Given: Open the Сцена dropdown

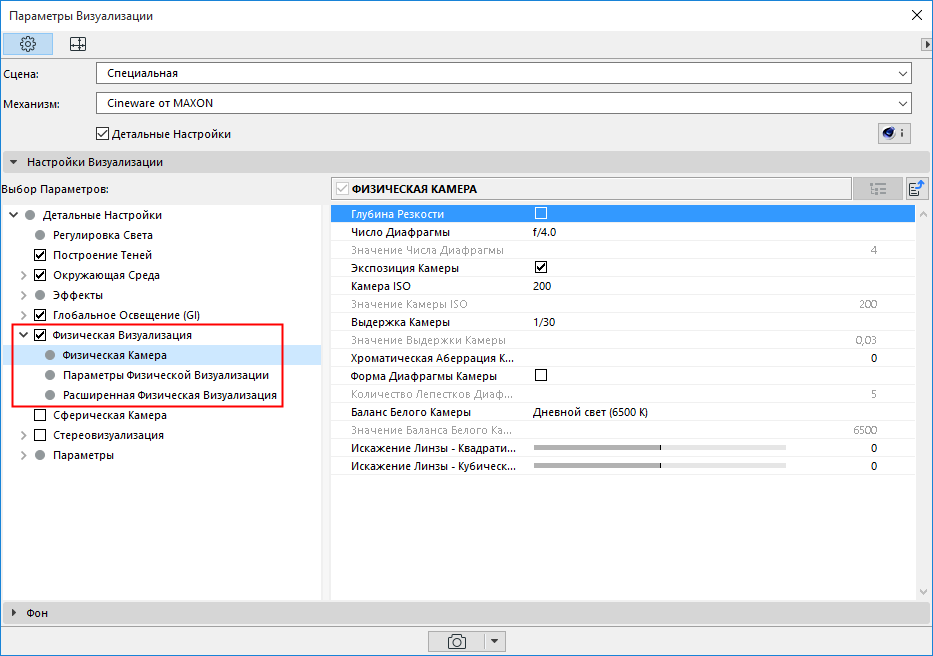Looking at the screenshot, I should 503,73.
